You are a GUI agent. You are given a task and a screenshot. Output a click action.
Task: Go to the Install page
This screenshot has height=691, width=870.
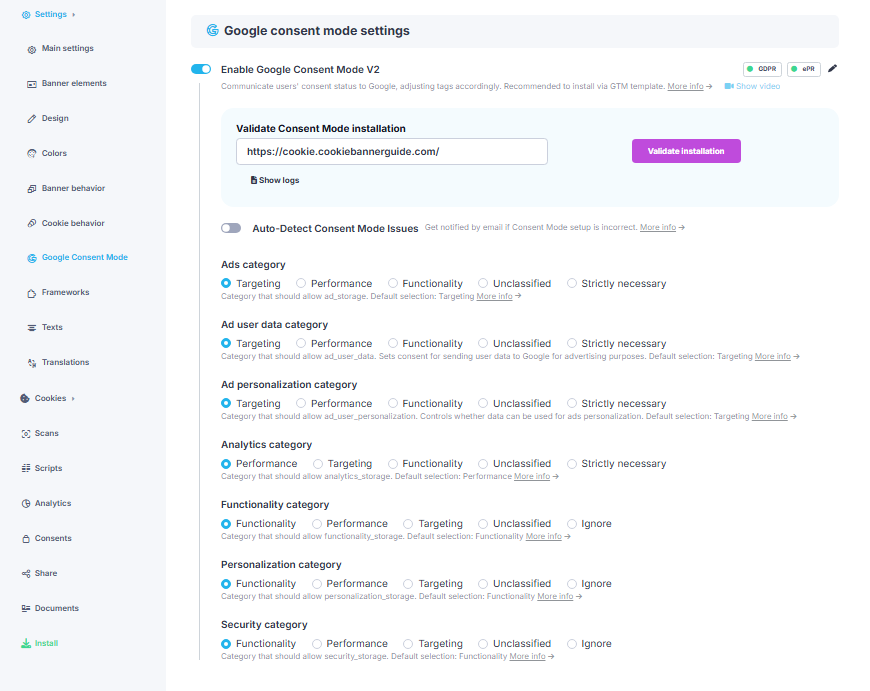46,643
